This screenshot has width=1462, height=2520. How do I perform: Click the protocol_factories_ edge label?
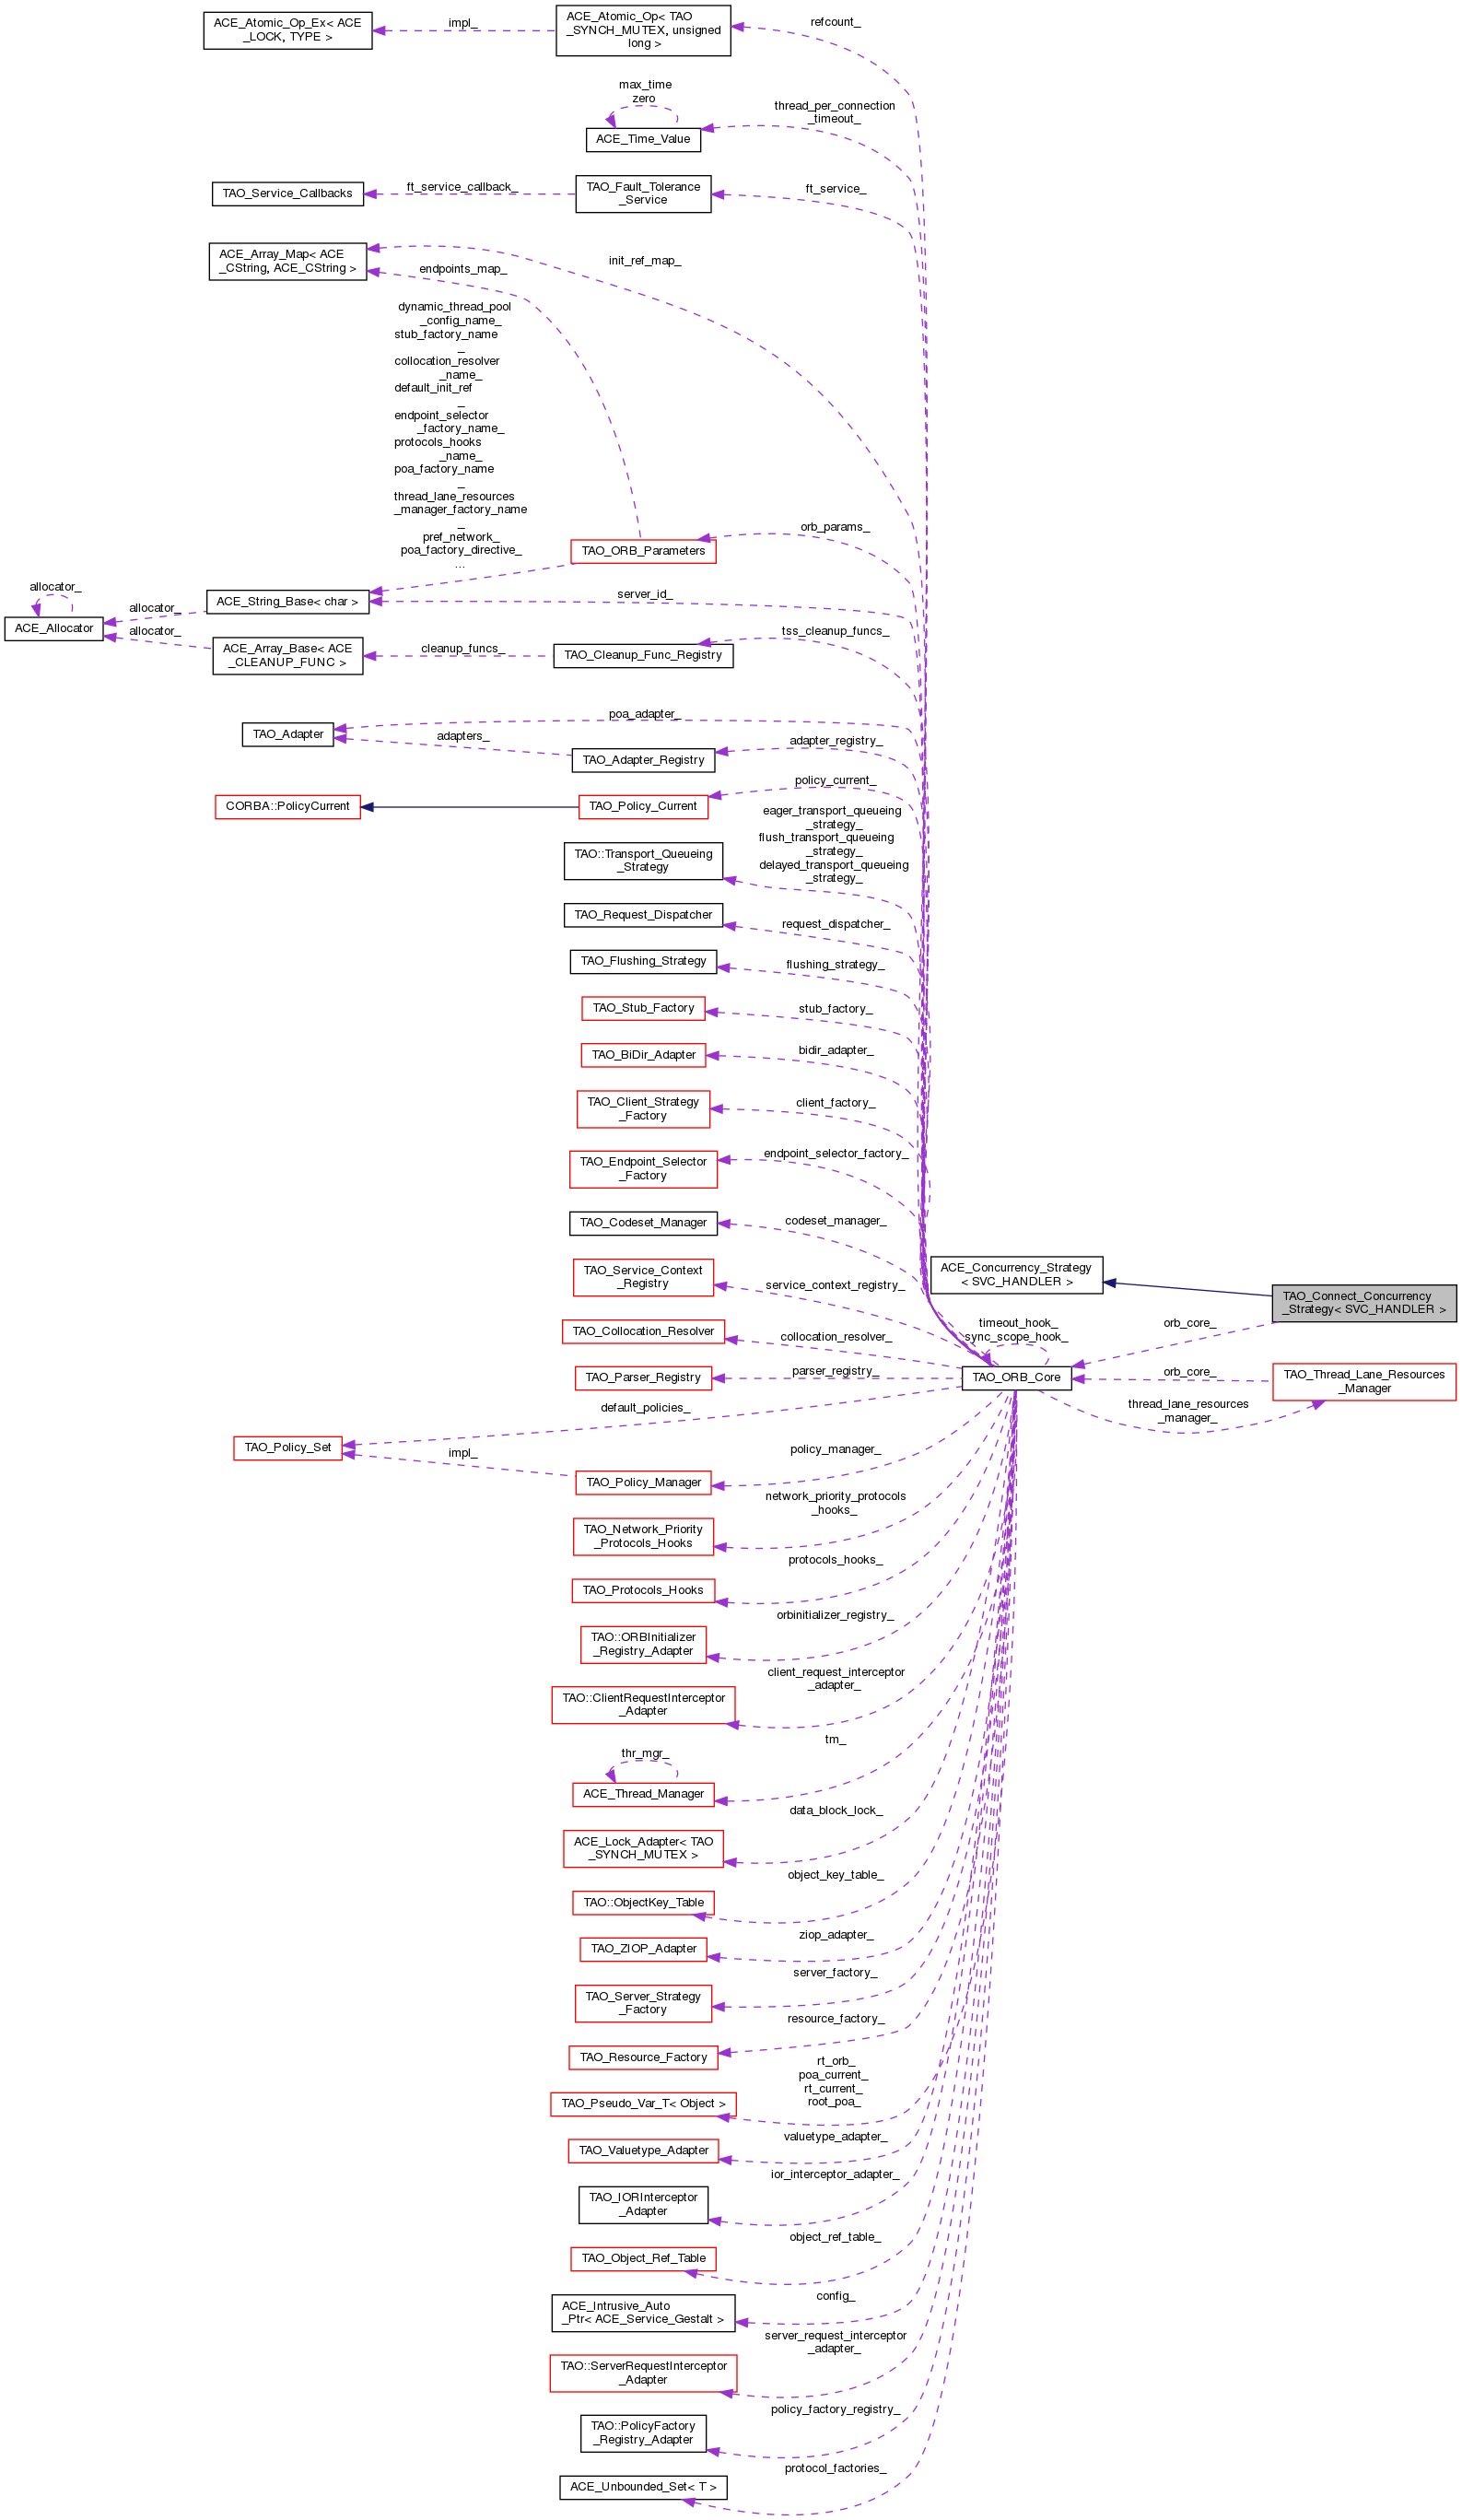point(835,2469)
